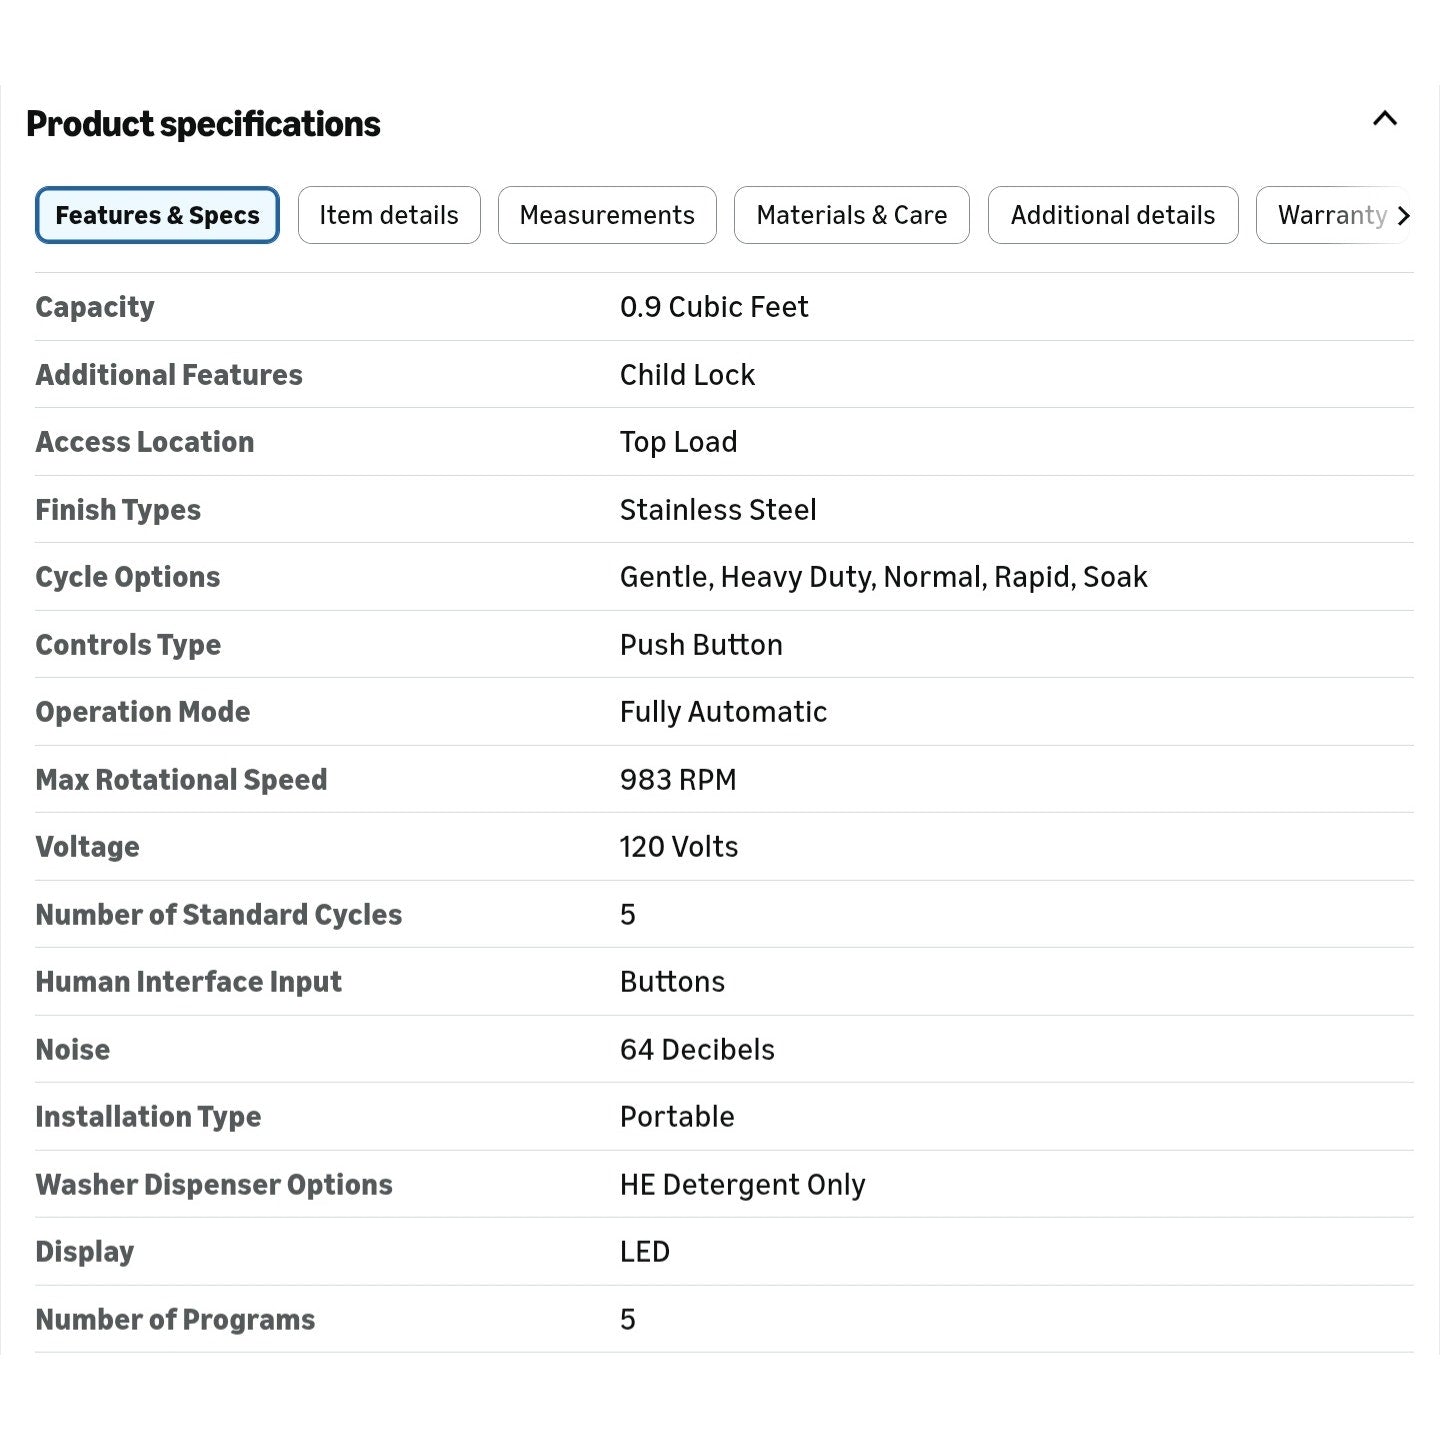Click the LED display value
1440x1440 pixels.
pyautogui.click(x=644, y=1252)
